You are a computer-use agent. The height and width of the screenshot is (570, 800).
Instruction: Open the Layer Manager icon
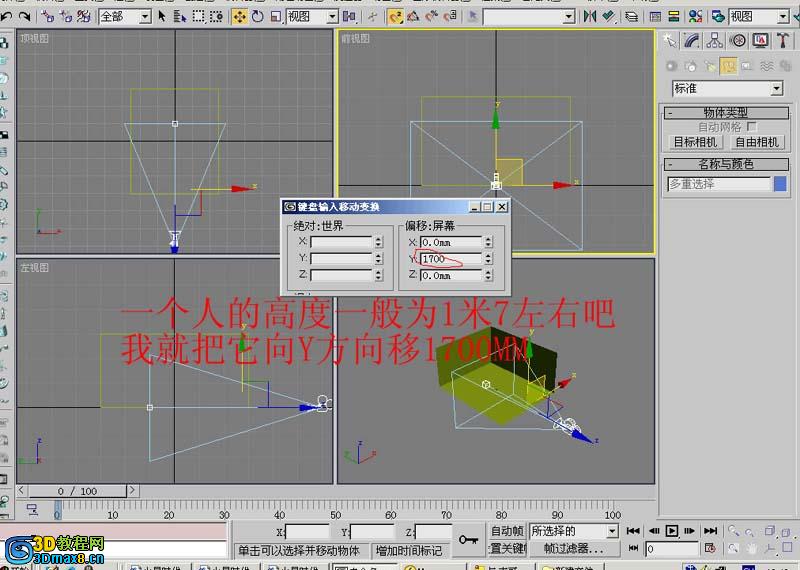pyautogui.click(x=632, y=17)
